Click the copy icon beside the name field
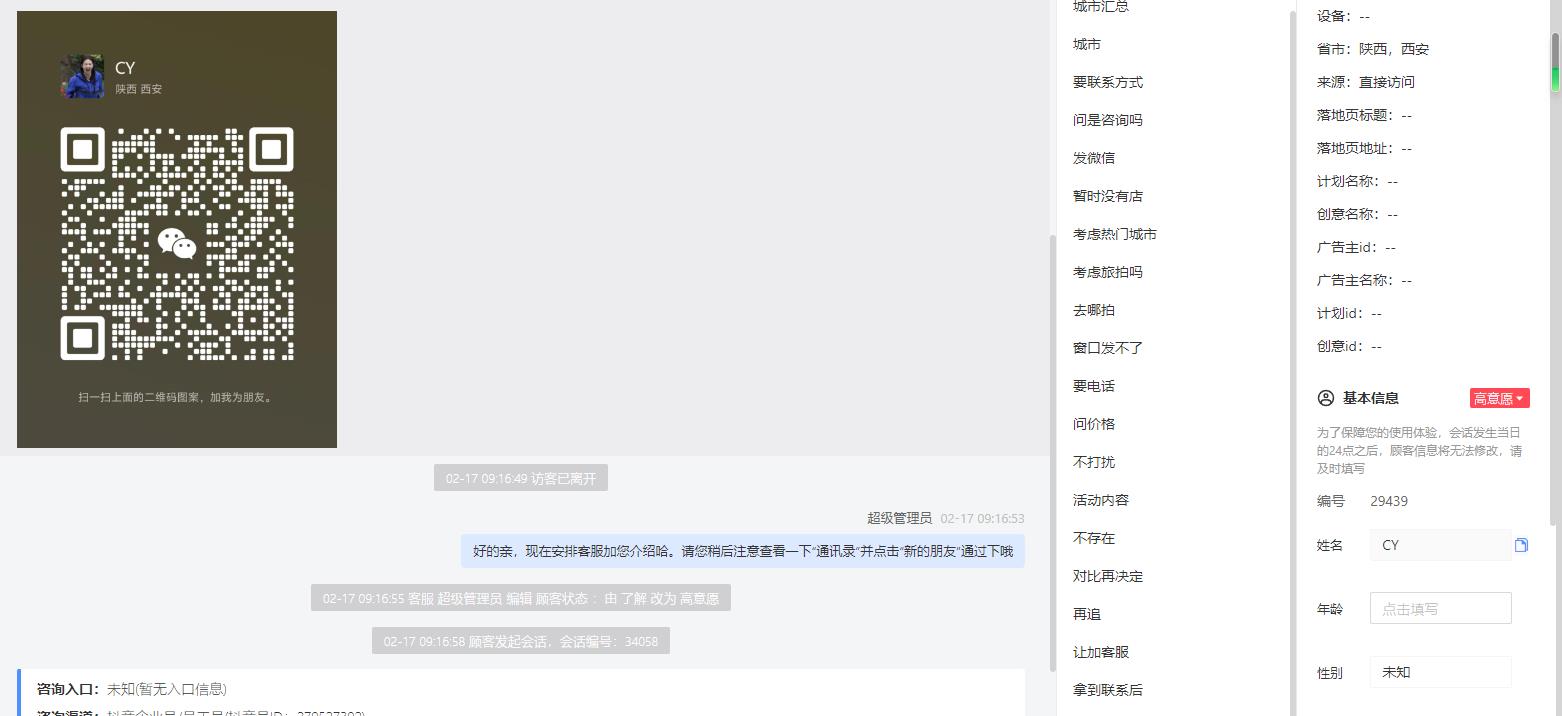The width and height of the screenshot is (1562, 716). tap(1521, 545)
